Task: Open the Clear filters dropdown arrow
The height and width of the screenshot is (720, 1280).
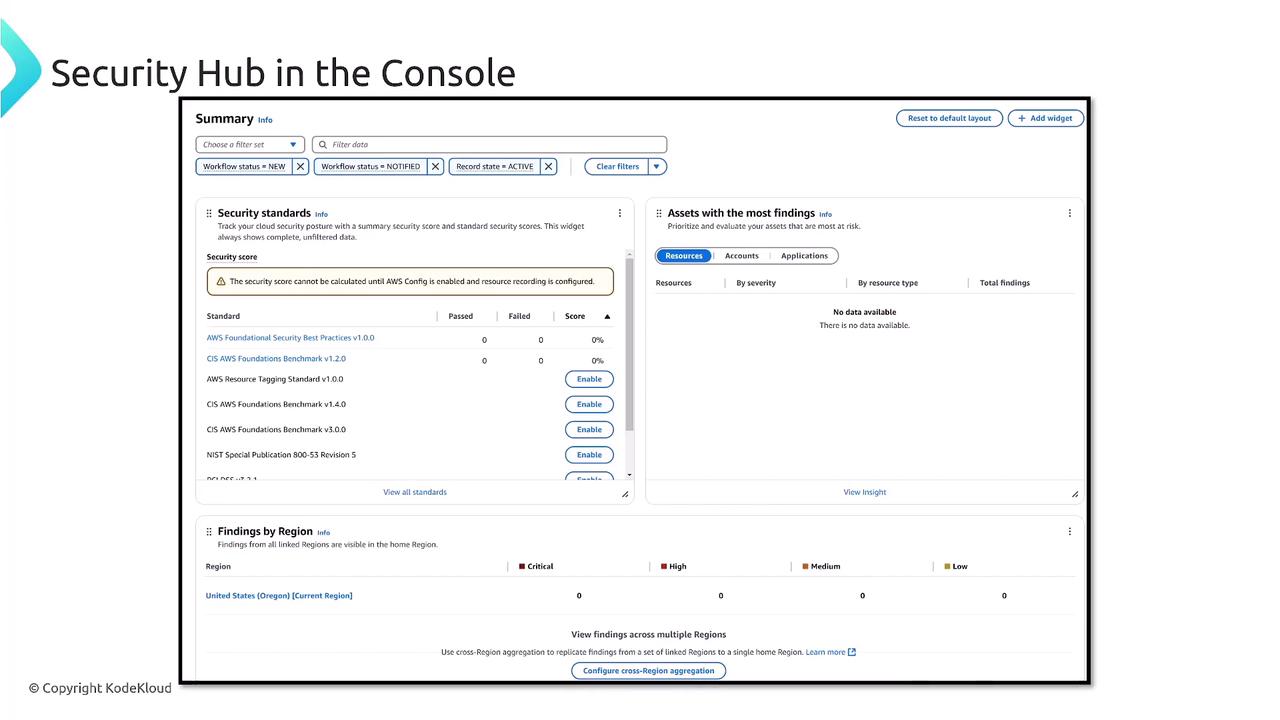Action: [x=657, y=167]
